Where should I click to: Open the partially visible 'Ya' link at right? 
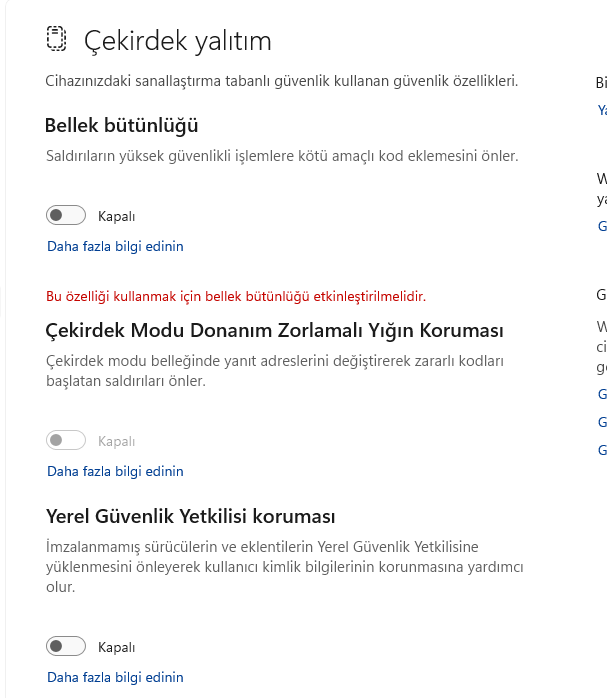[601, 110]
